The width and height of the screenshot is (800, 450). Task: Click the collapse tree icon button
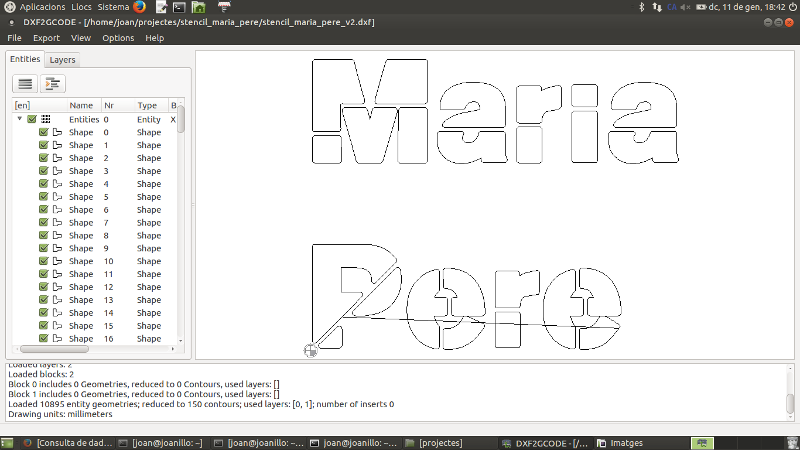(53, 84)
